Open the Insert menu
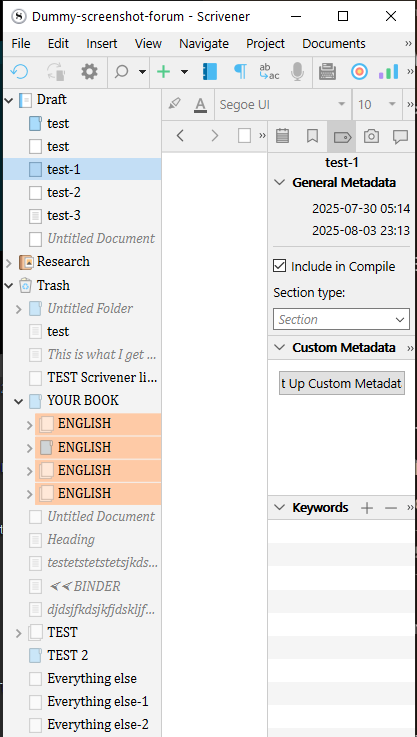The height and width of the screenshot is (737, 417). click(x=102, y=44)
